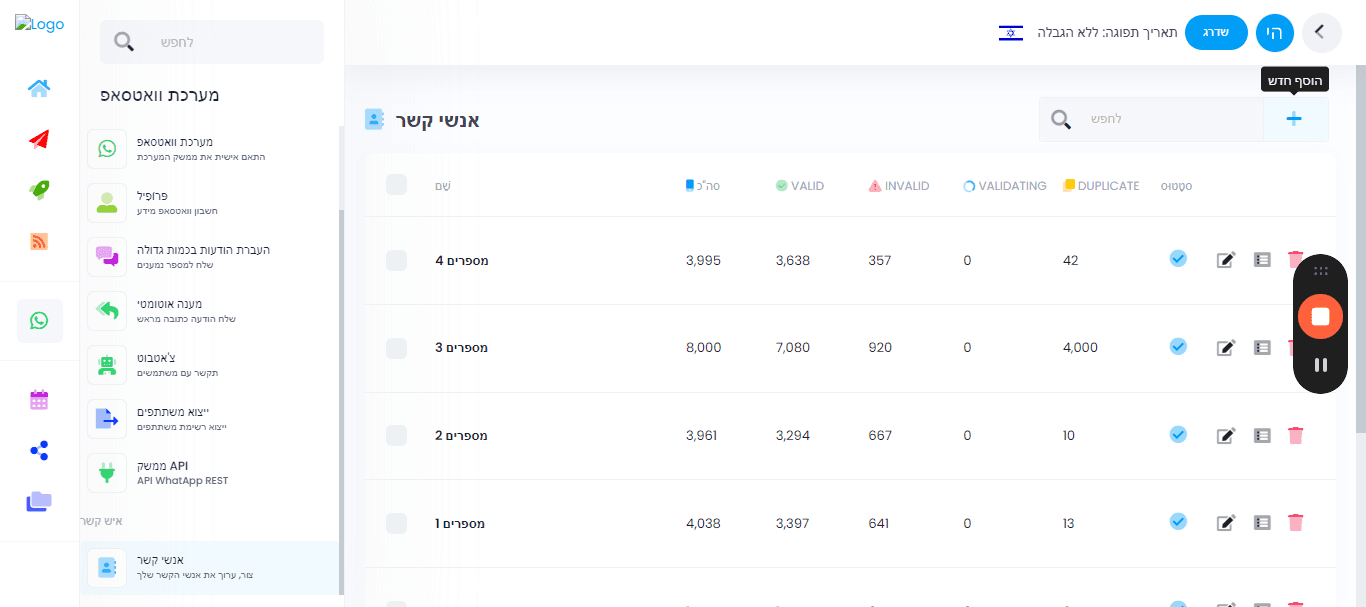Image resolution: width=1366 pixels, height=607 pixels.
Task: Open פרופיל menu item
Action: (209, 203)
